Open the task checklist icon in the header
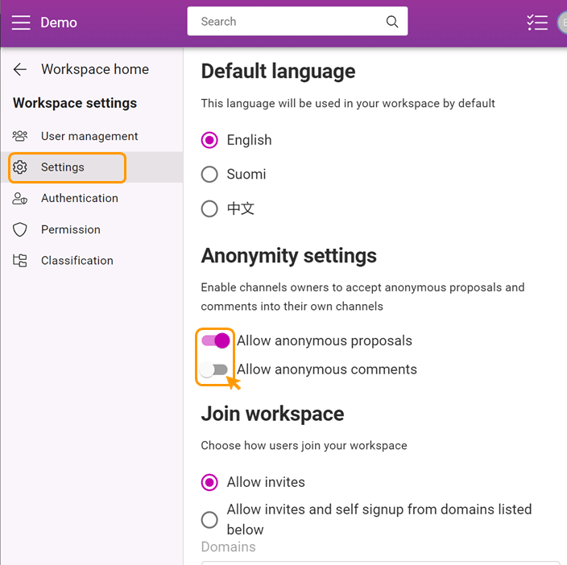Viewport: 567px width, 565px height. [537, 22]
